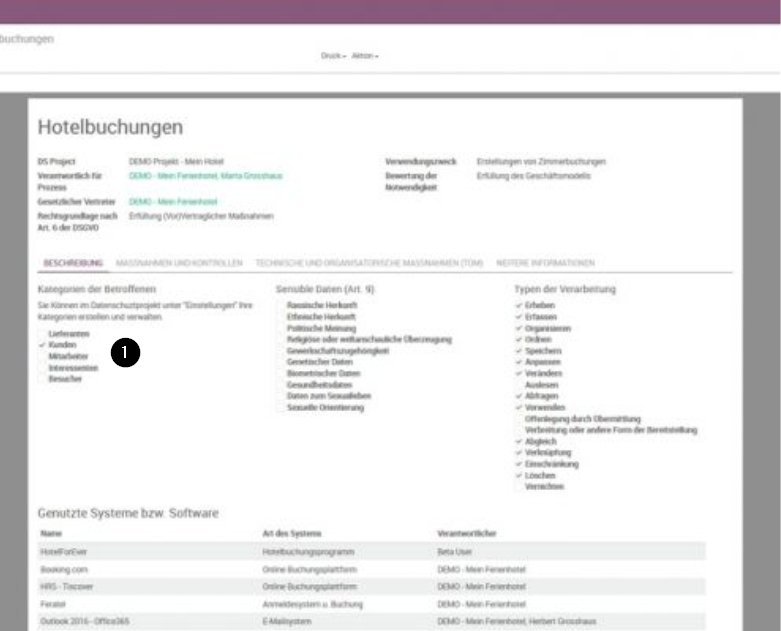The height and width of the screenshot is (631, 781).
Task: Switch to the Beschreibung tab
Action: click(x=73, y=263)
